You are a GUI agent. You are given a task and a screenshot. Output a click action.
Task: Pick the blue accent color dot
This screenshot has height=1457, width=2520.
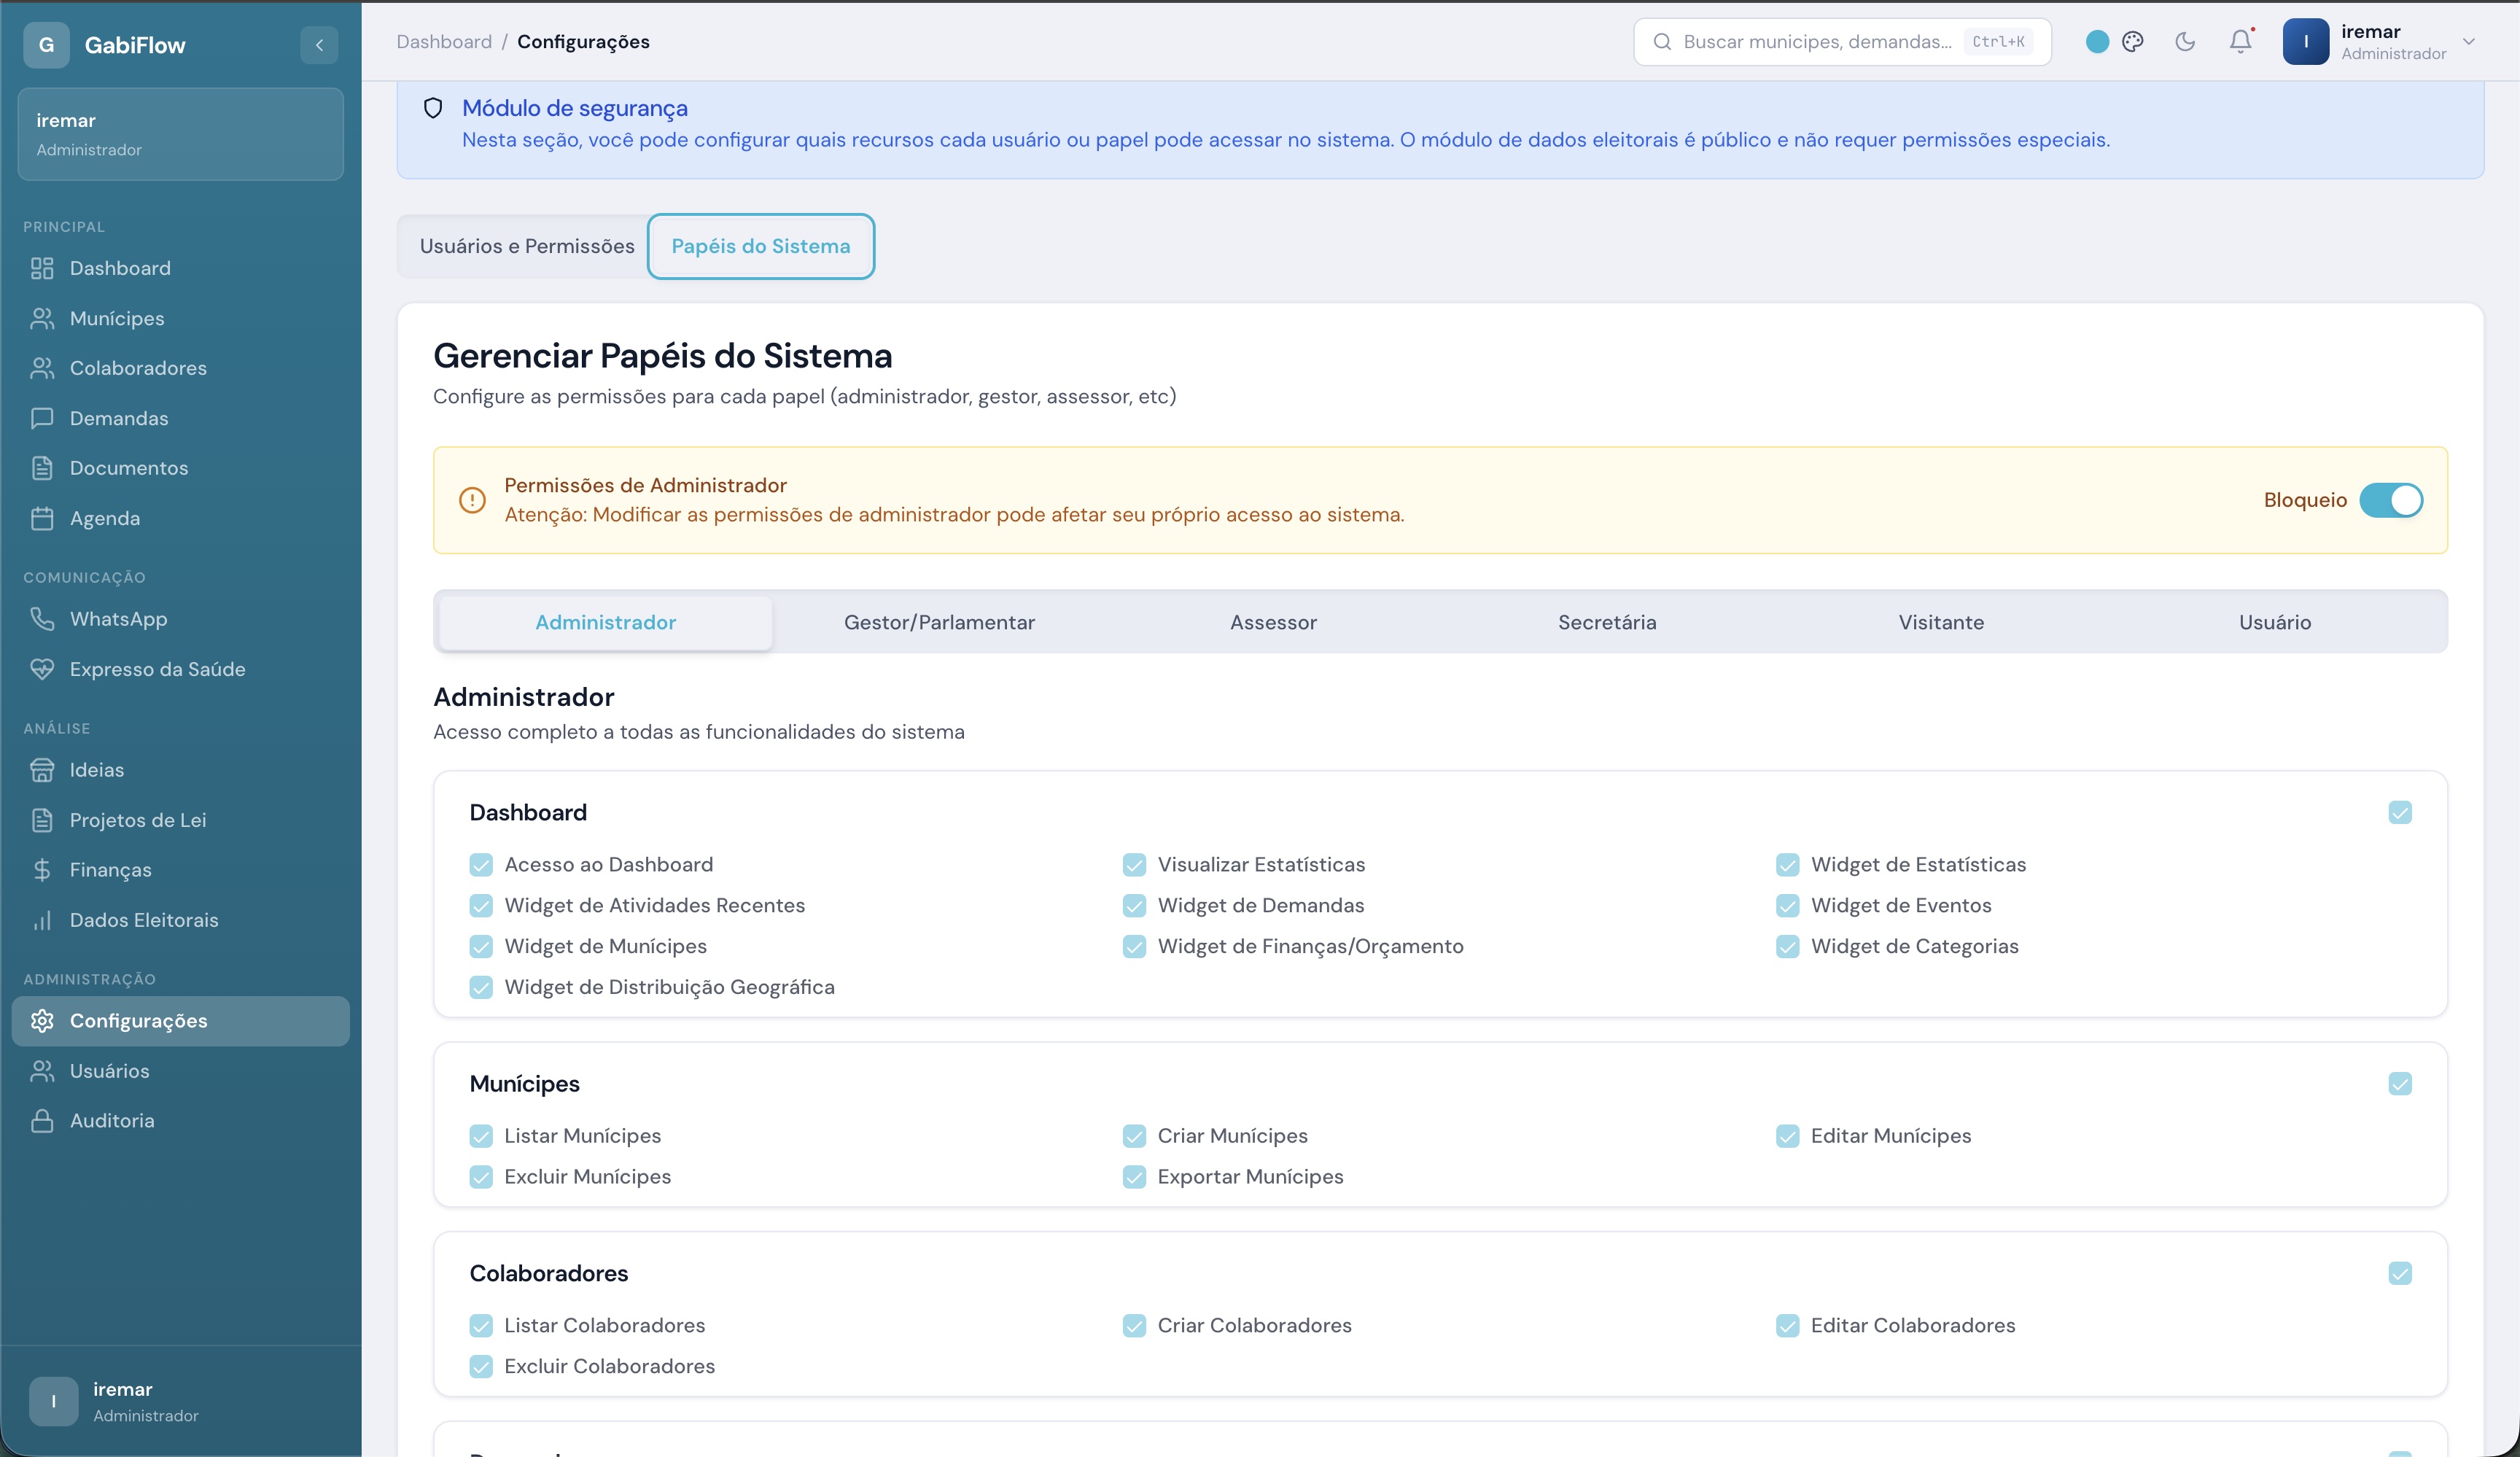point(2098,41)
